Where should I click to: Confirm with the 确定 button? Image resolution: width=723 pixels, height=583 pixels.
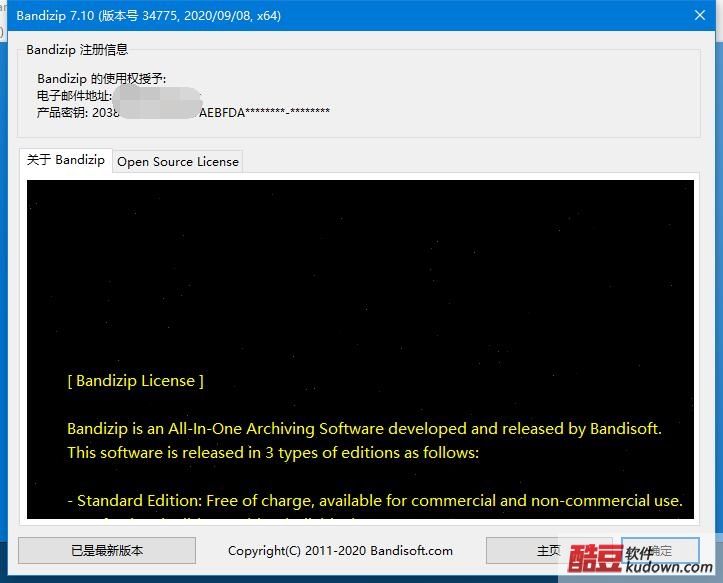[660, 550]
